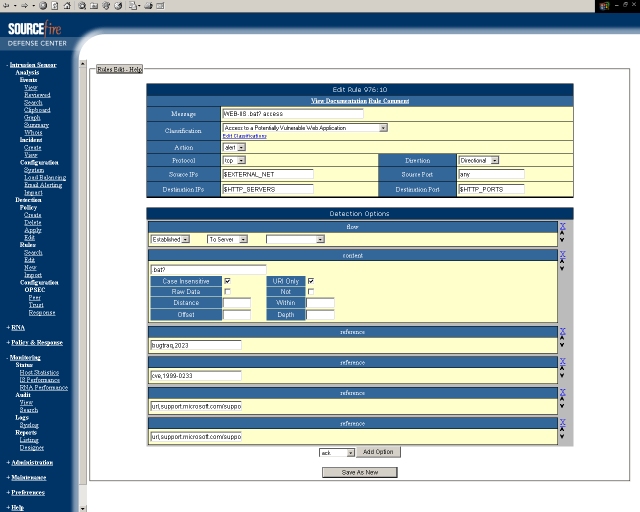Move the content option up with its arrow
Screen dimensions: 640x512
coord(562,261)
